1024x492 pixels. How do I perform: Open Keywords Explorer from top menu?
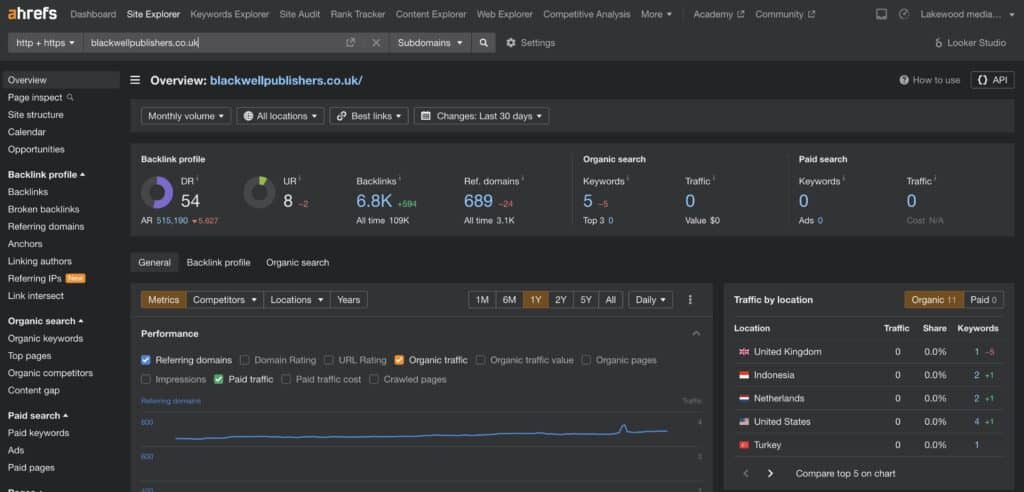tap(229, 14)
